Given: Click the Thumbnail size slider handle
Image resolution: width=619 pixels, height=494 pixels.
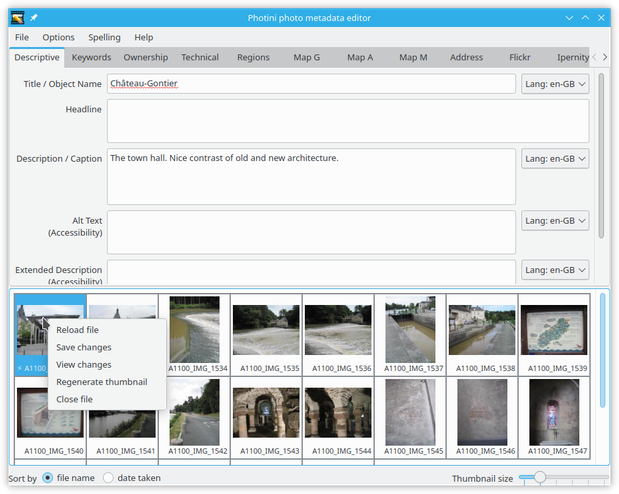Looking at the screenshot, I should [540, 477].
